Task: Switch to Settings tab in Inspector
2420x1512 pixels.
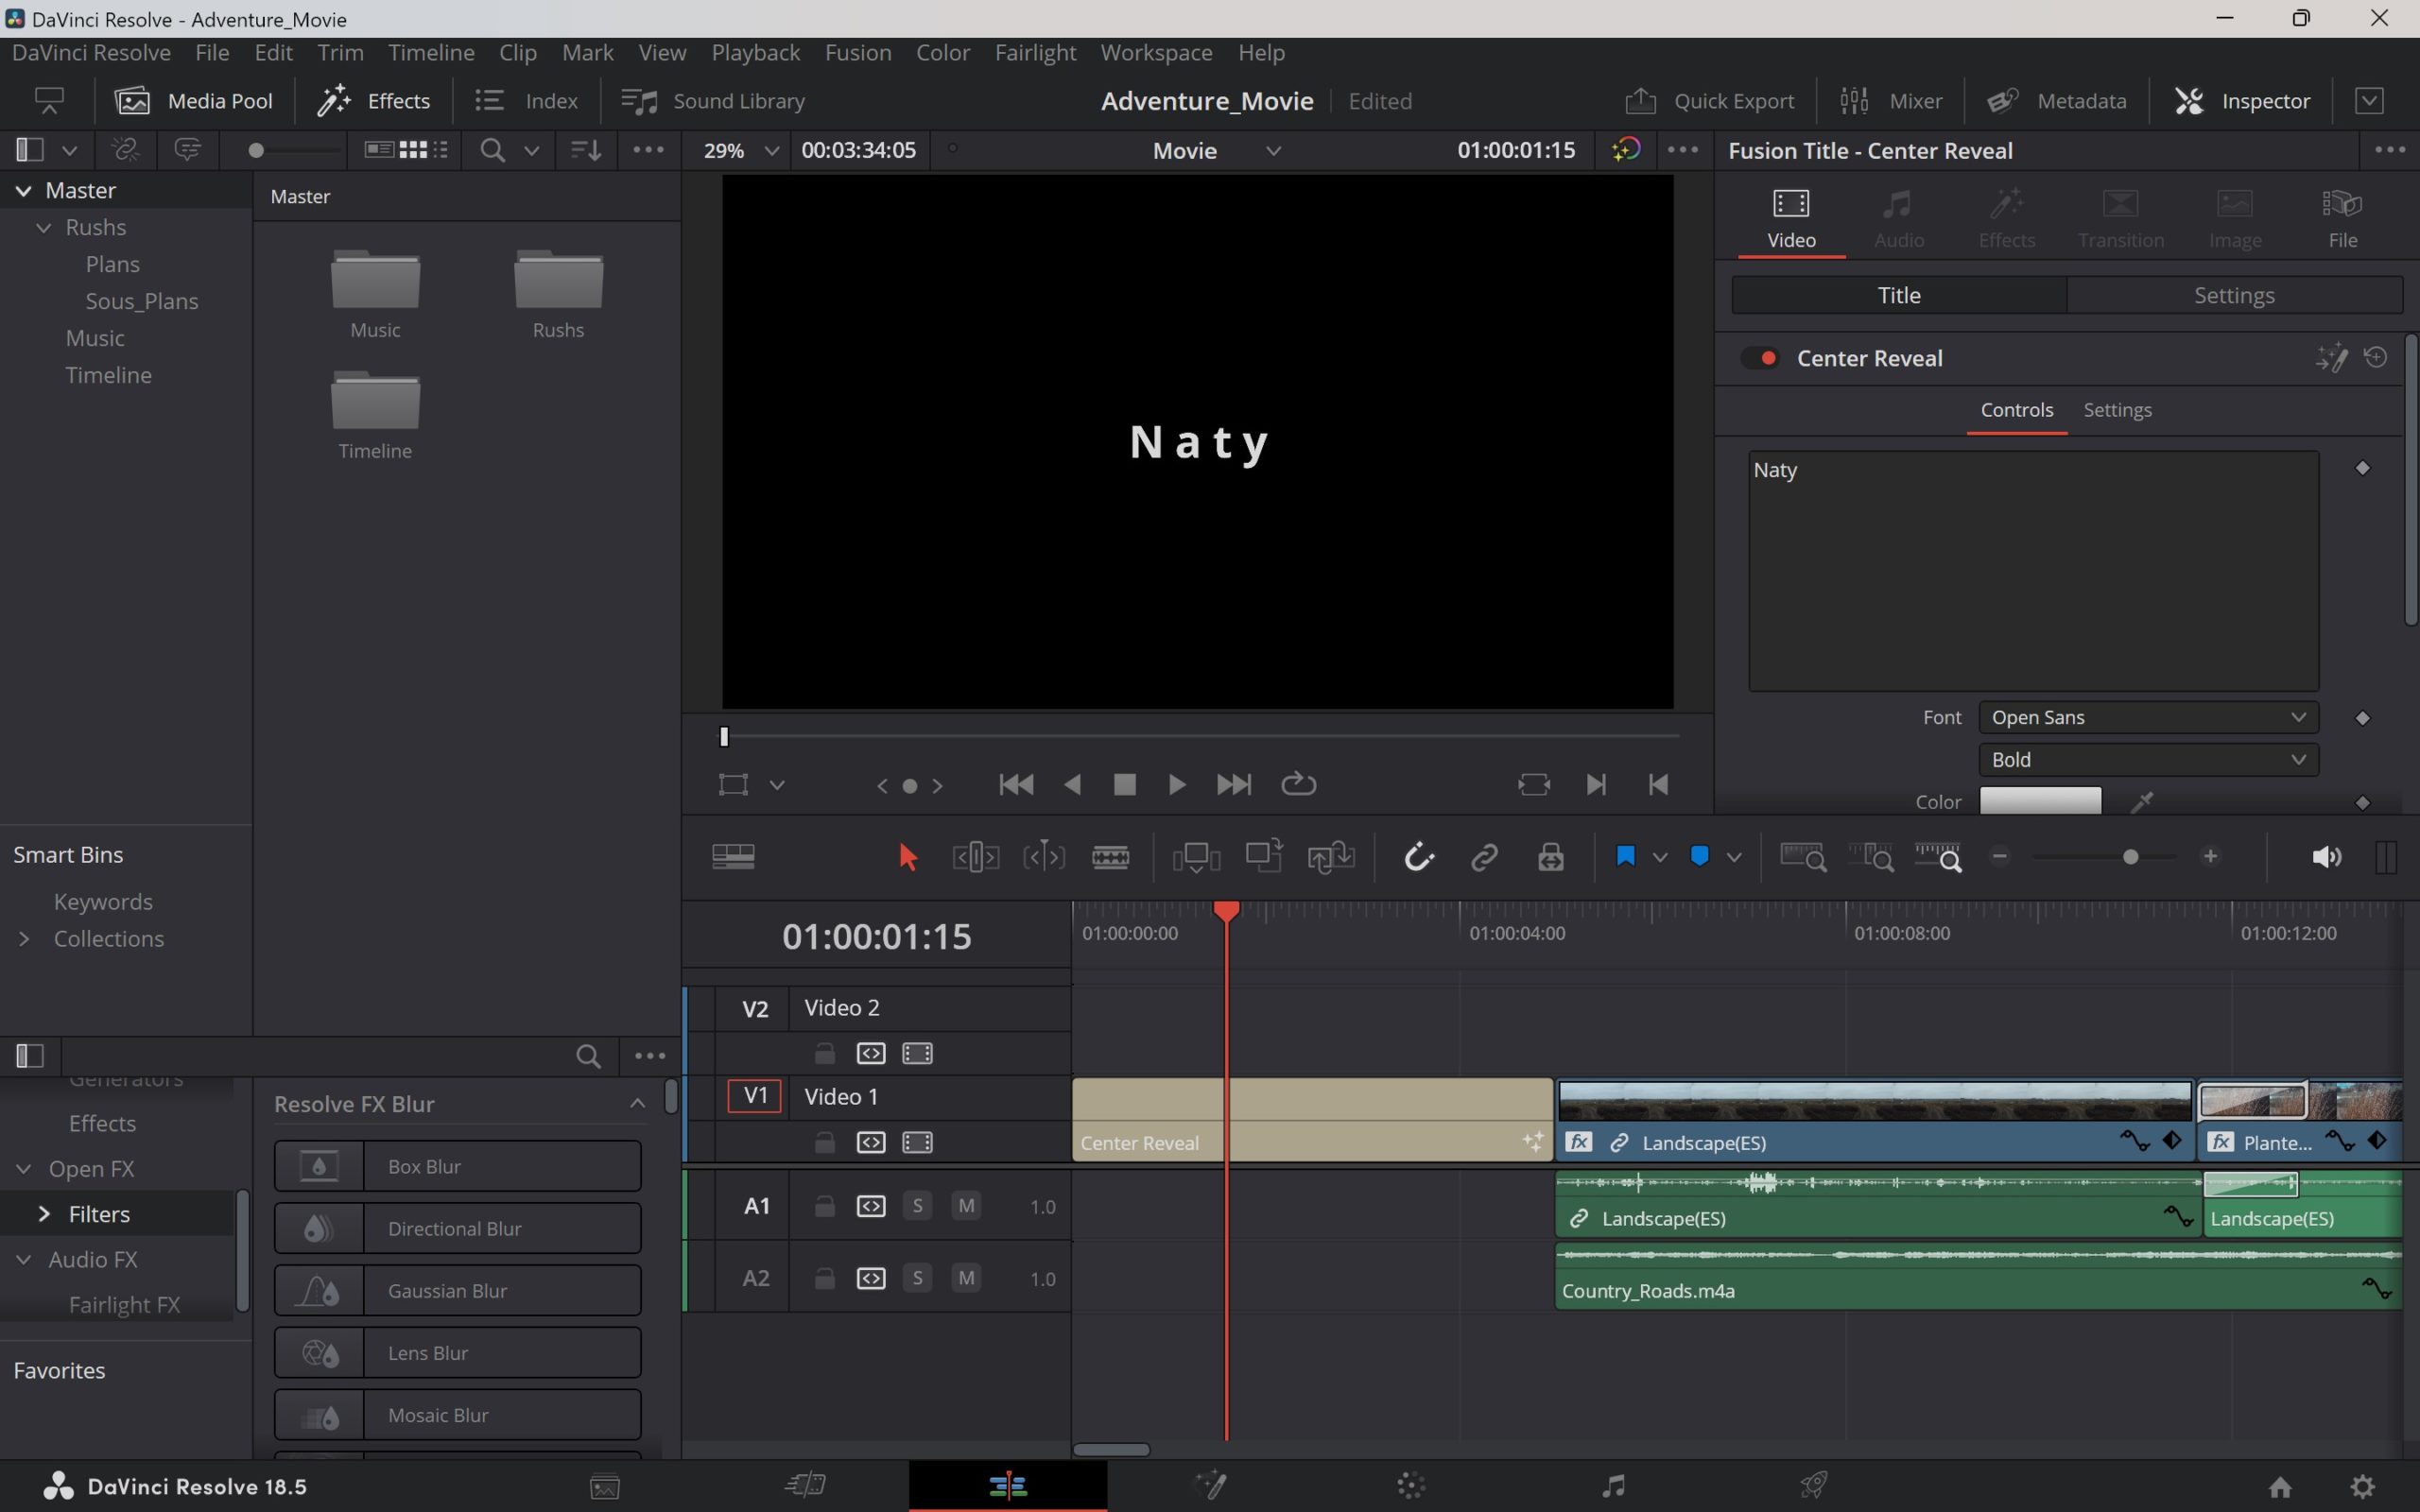Action: [x=2233, y=295]
